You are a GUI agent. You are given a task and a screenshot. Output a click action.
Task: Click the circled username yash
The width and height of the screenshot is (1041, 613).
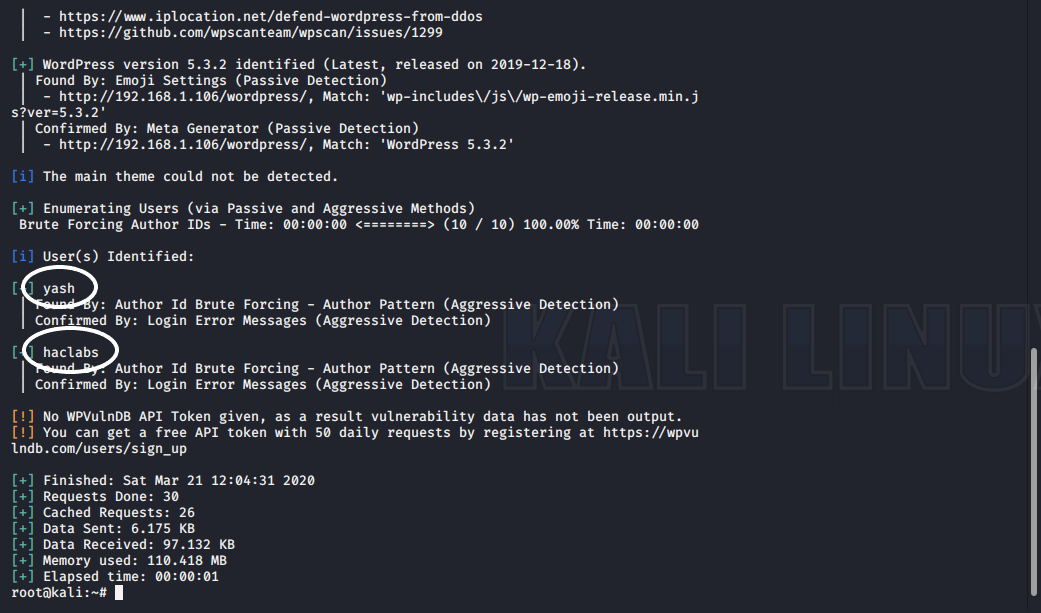point(59,289)
